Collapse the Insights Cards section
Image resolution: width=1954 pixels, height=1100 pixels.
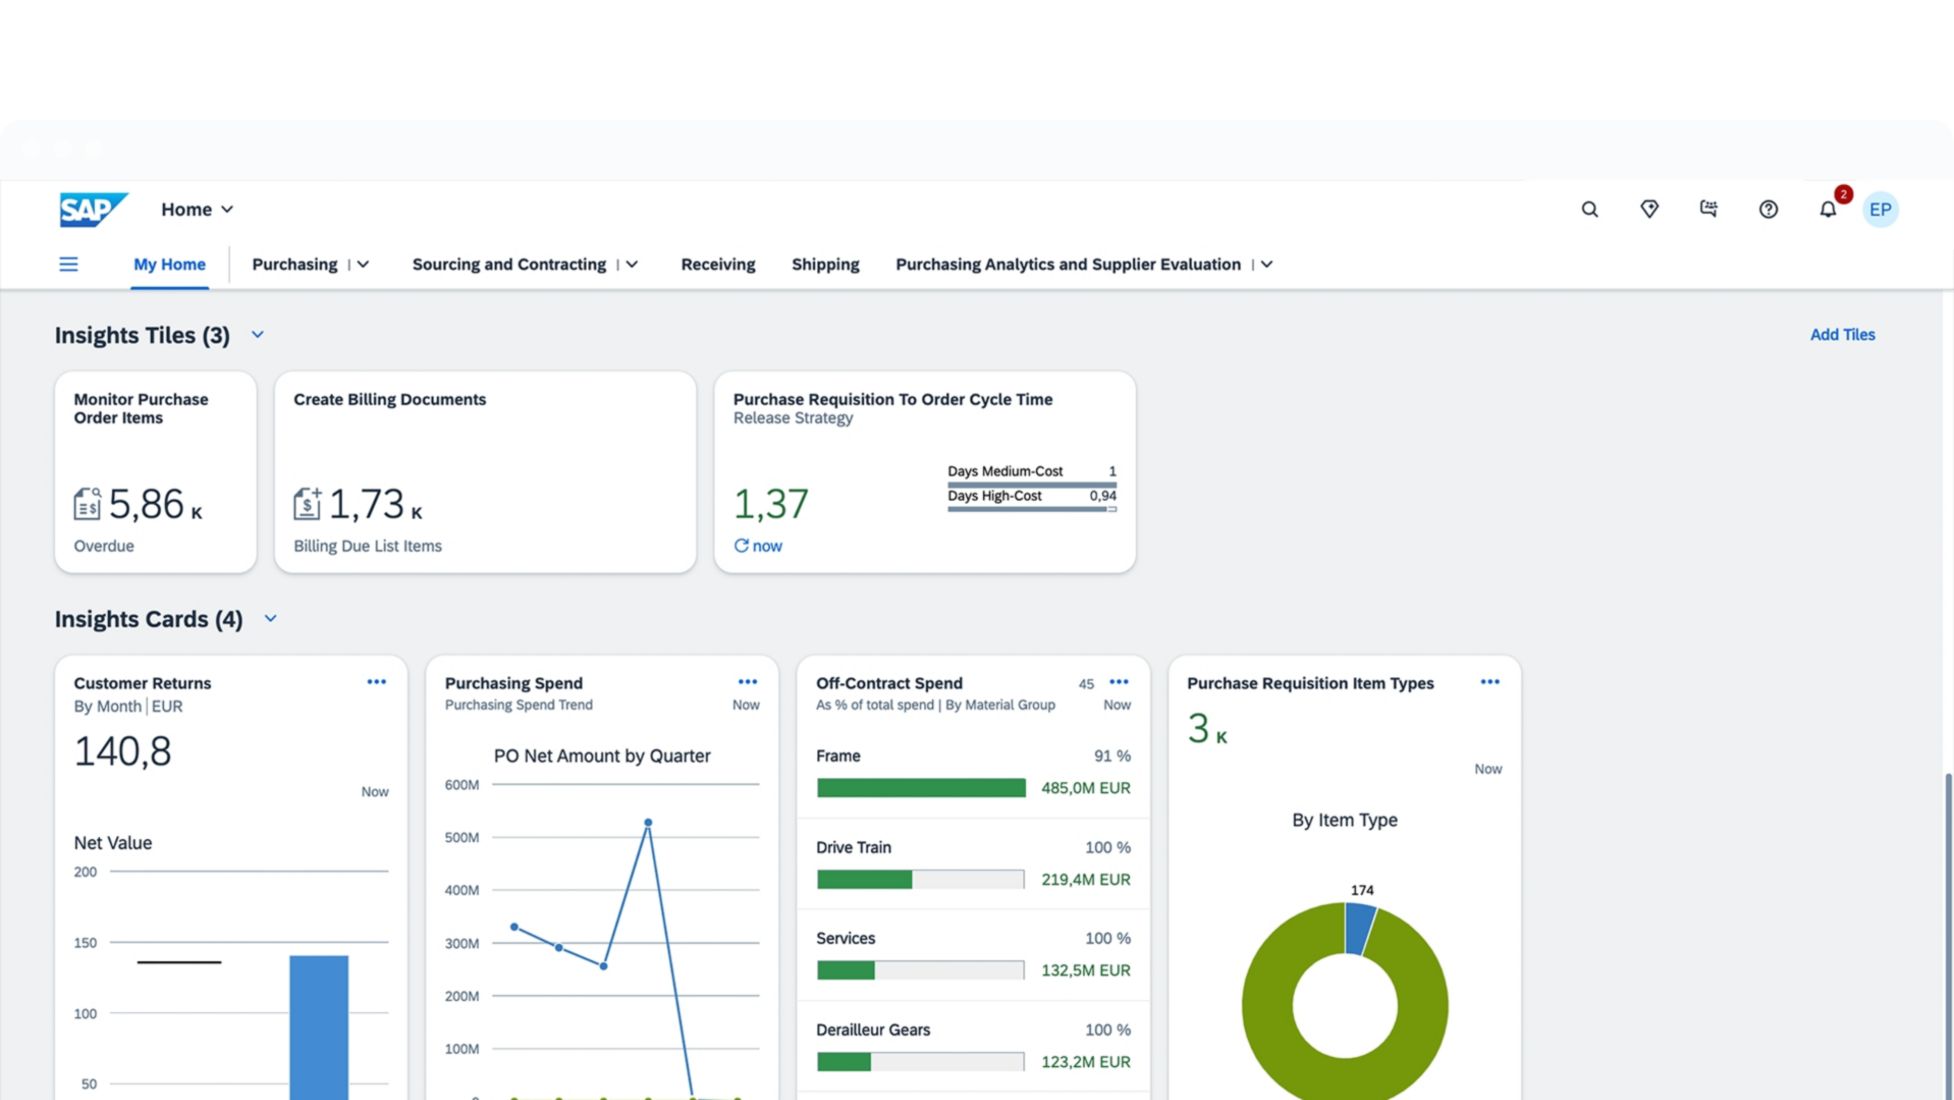270,619
